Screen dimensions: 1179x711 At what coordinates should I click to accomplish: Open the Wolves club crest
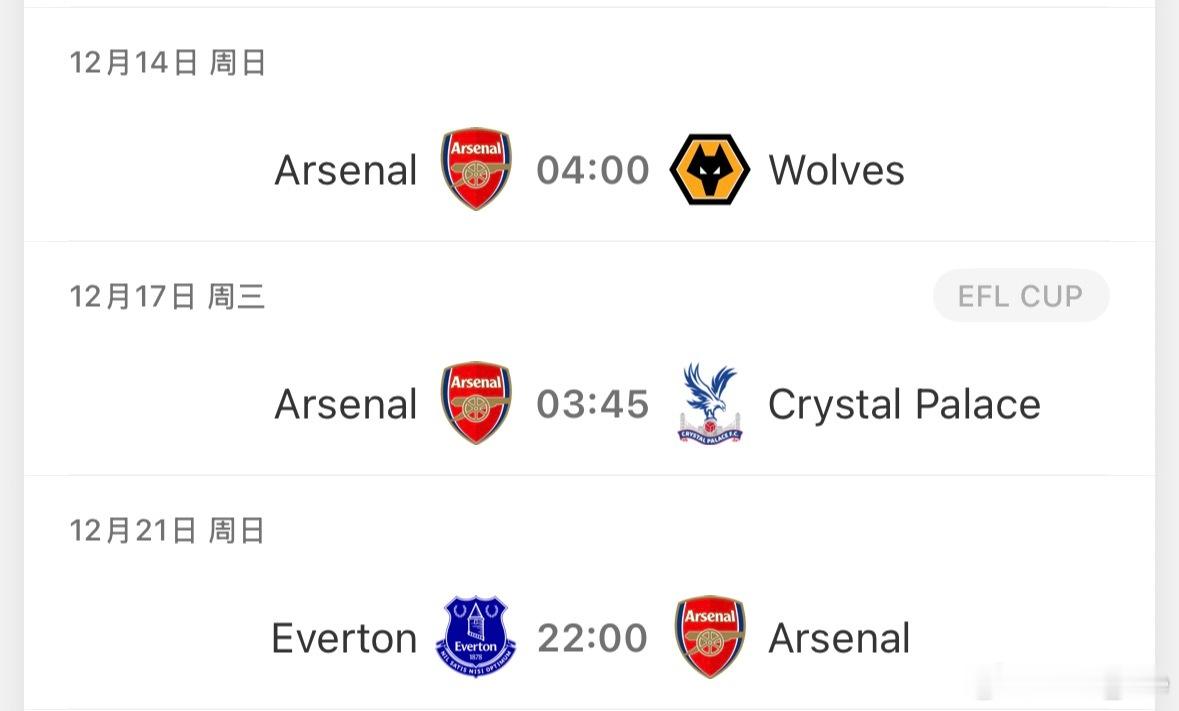click(709, 169)
